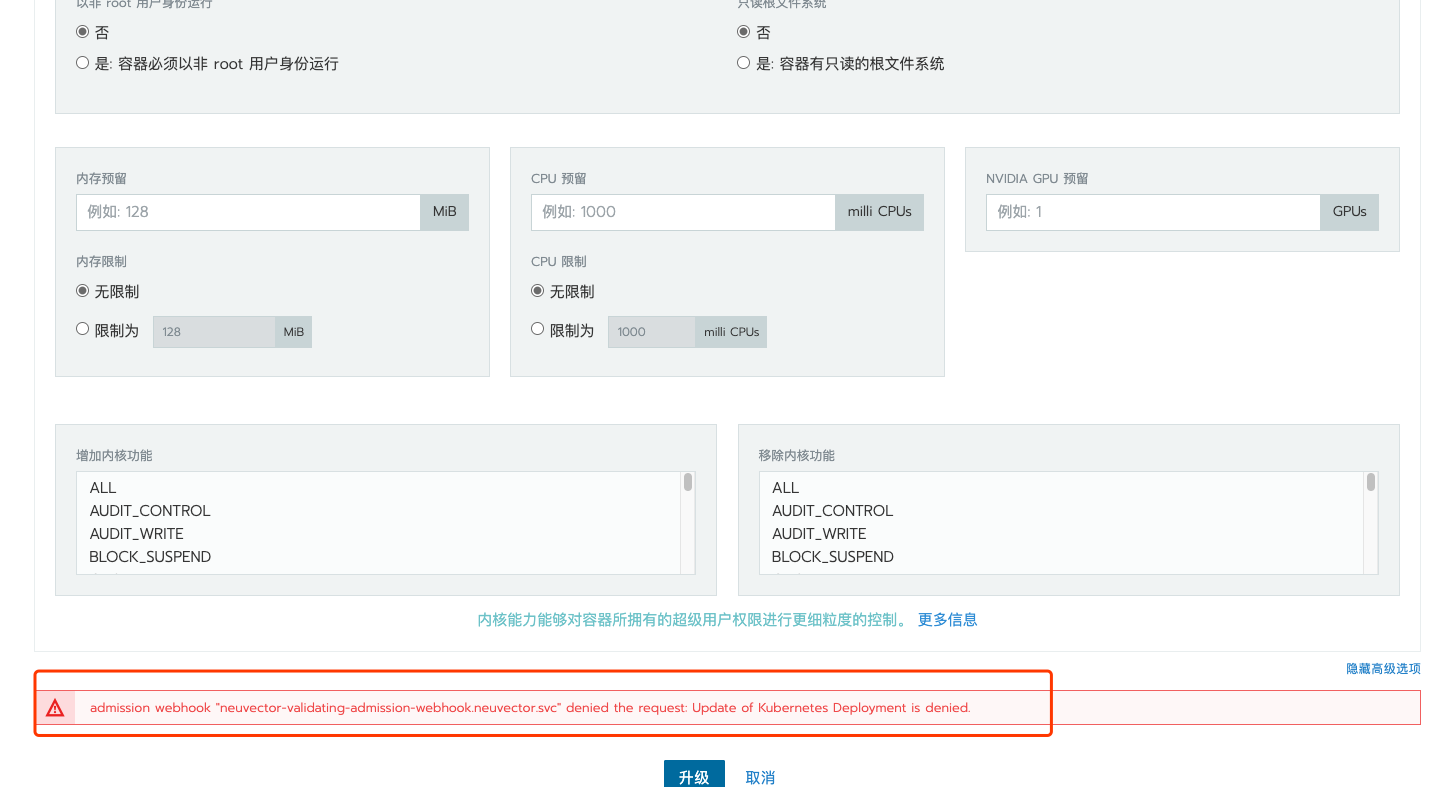The image size is (1453, 787).
Task: Choose CPU limit '无限制' radio
Action: click(538, 291)
